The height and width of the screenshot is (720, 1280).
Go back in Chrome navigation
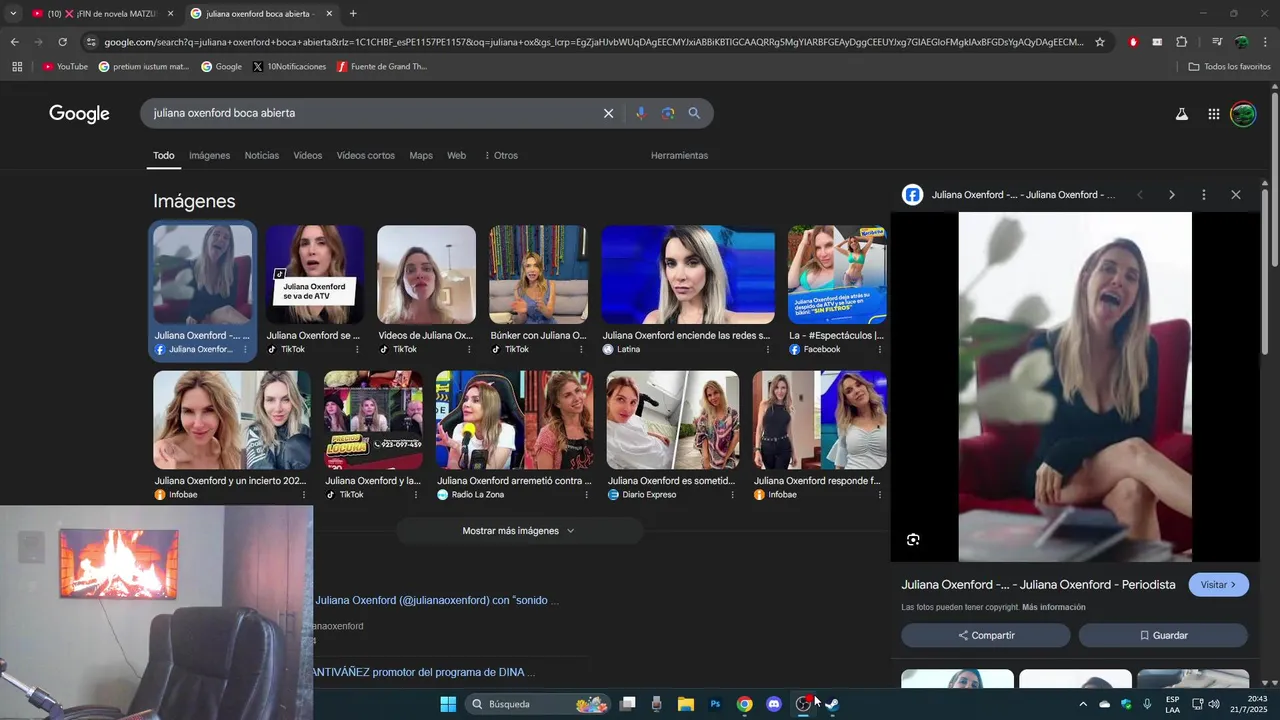pyautogui.click(x=14, y=42)
